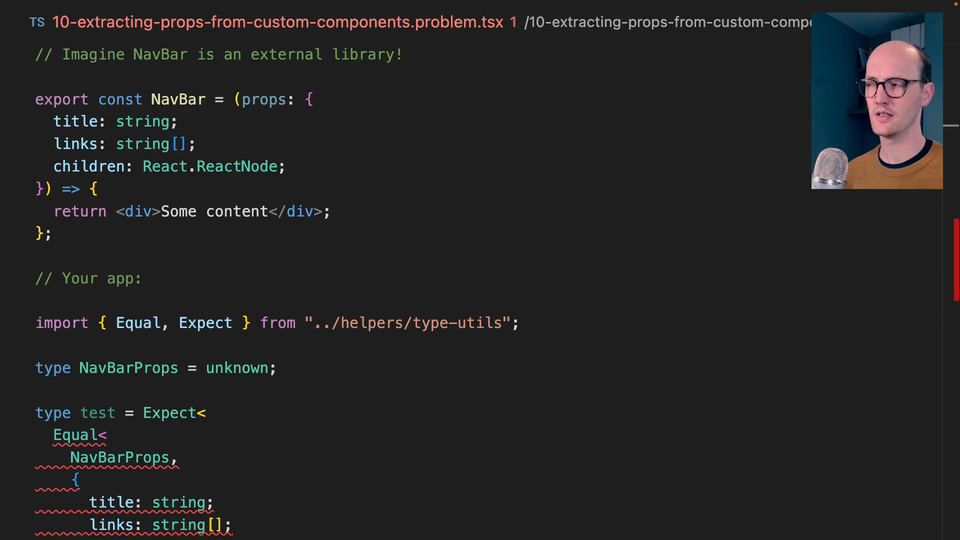Image resolution: width=960 pixels, height=540 pixels.
Task: Click the 'Imagine NavBar is an external library' comment
Action: click(x=219, y=54)
